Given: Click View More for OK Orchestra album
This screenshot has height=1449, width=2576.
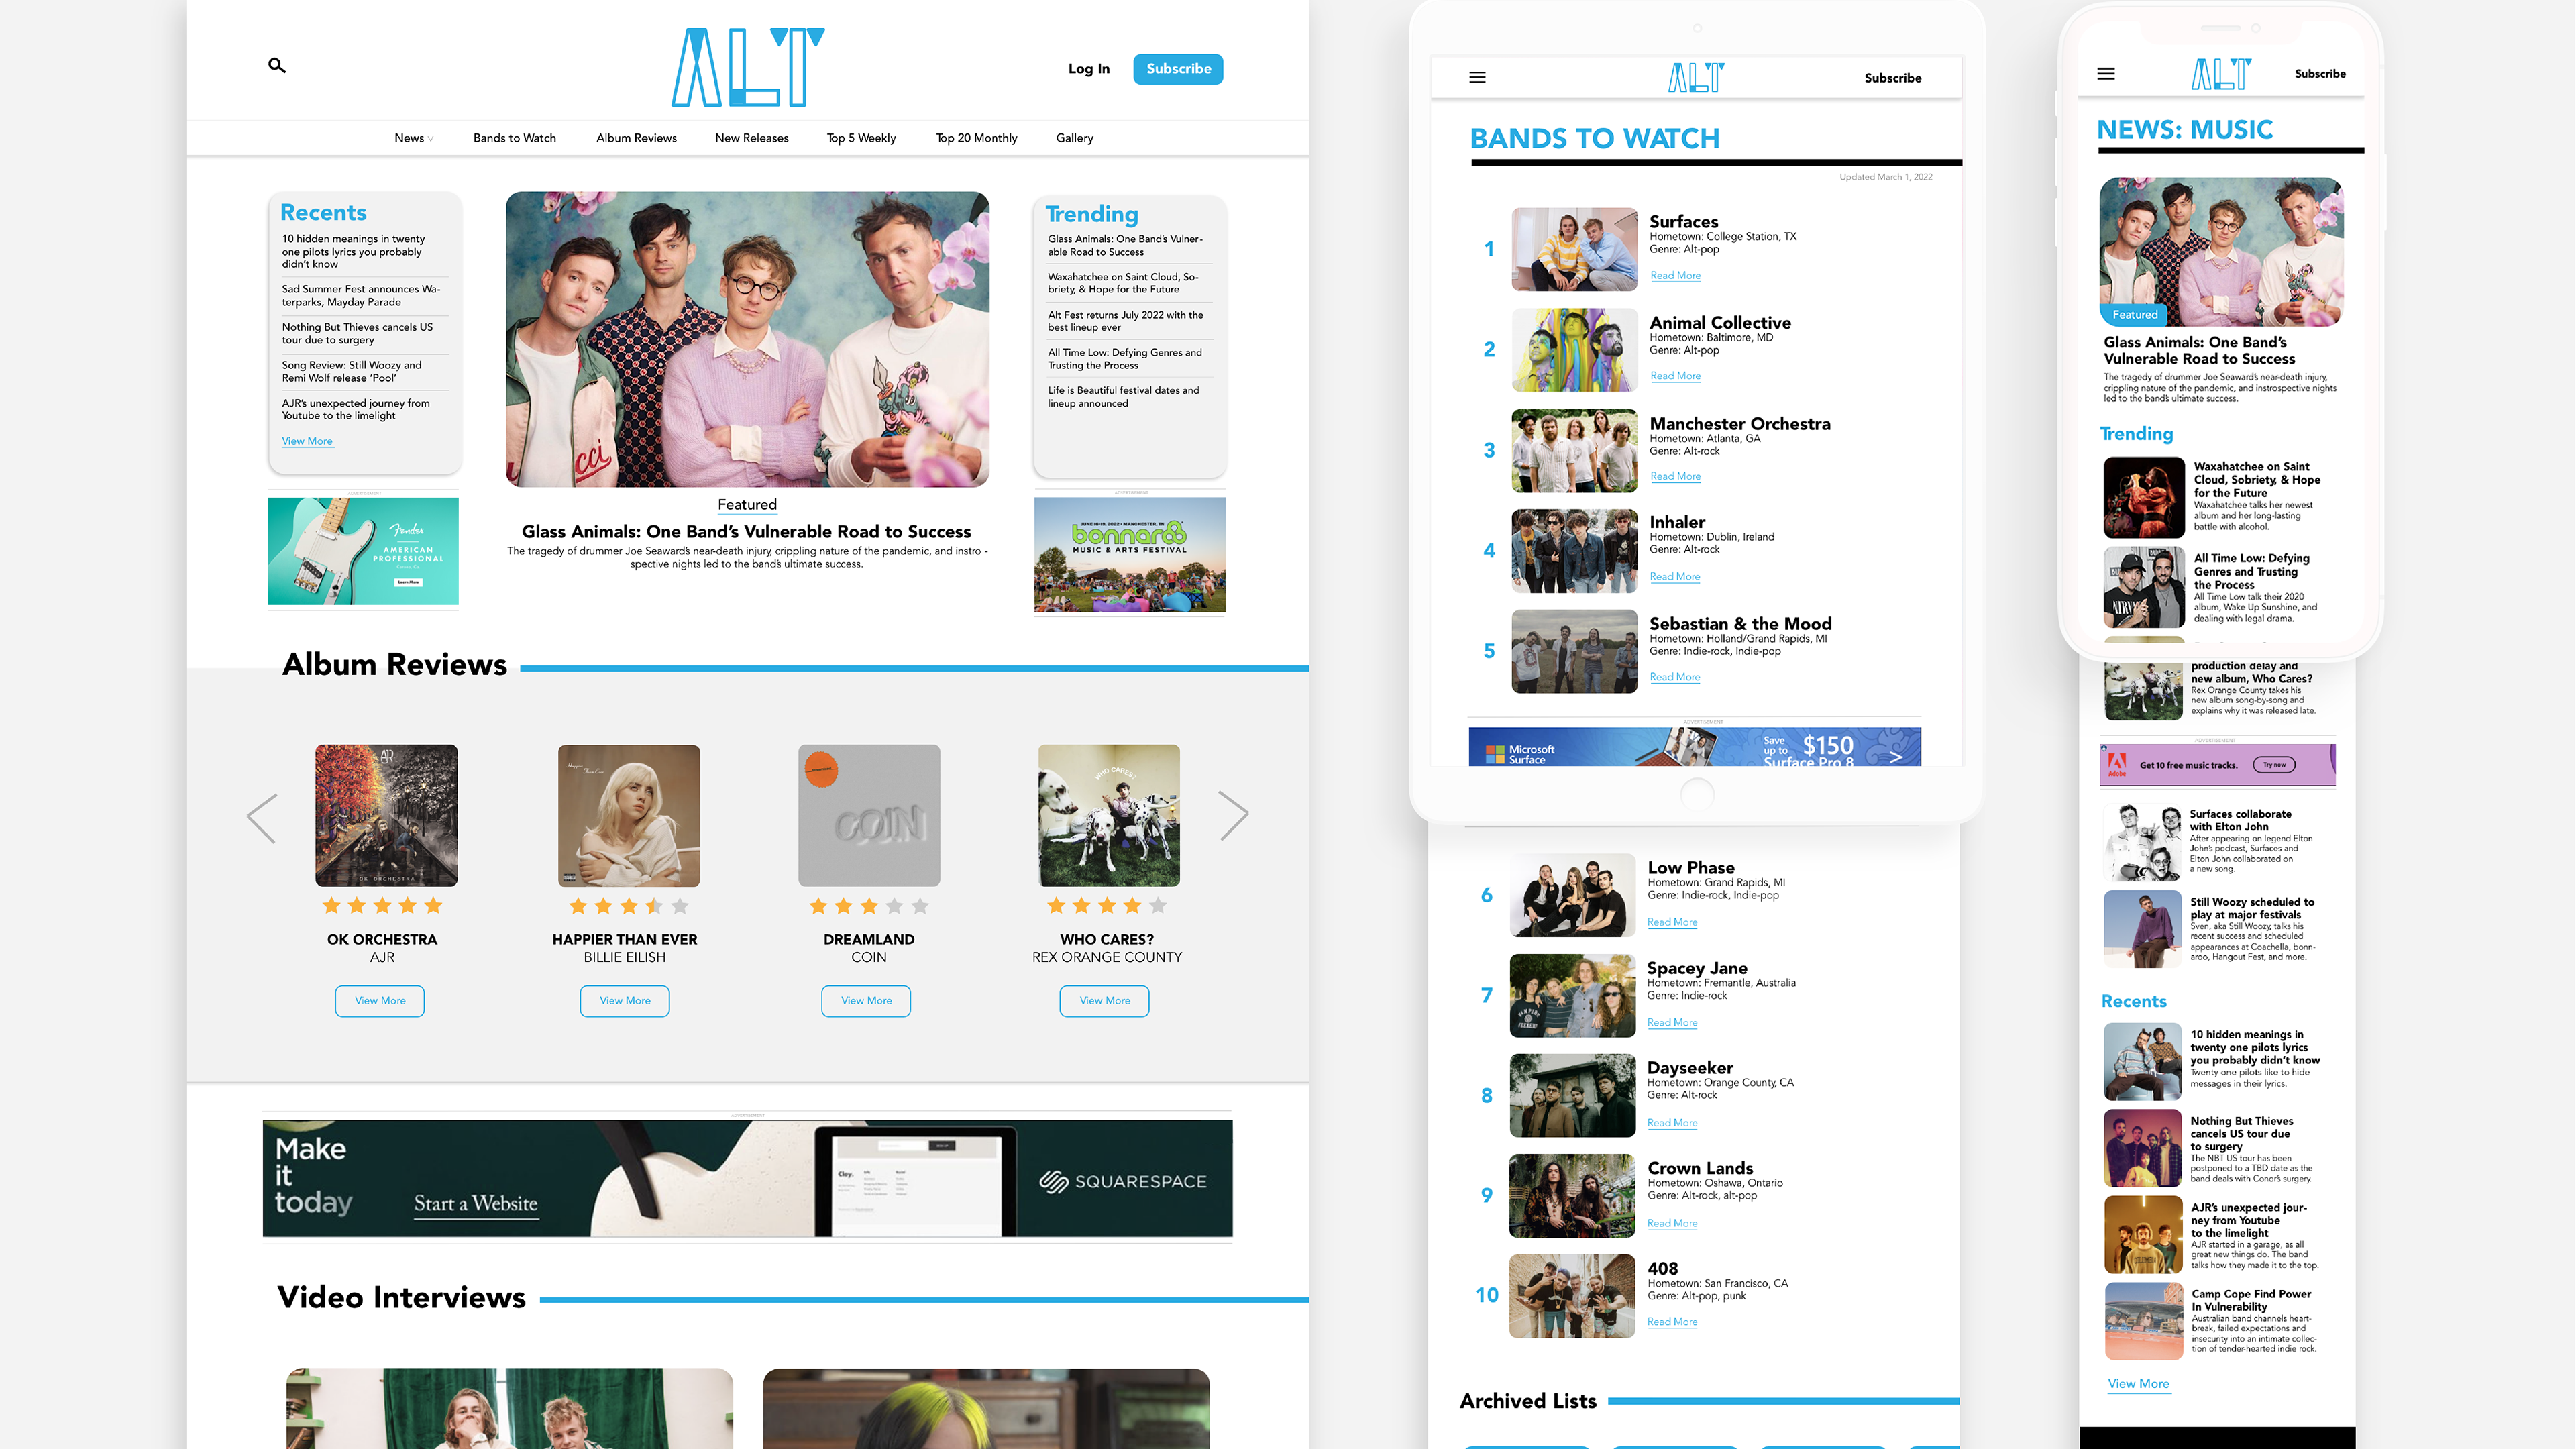Looking at the screenshot, I should (x=380, y=1001).
